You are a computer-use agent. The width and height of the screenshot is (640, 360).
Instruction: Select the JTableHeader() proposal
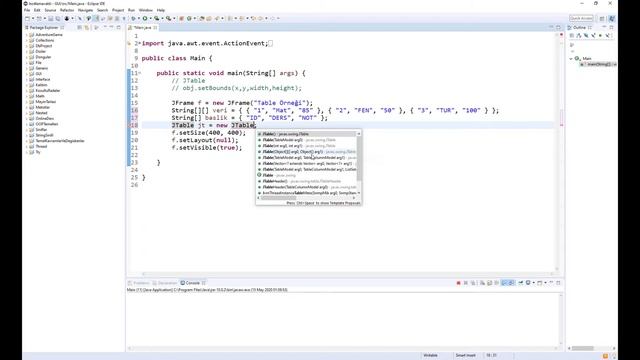[x=307, y=181]
